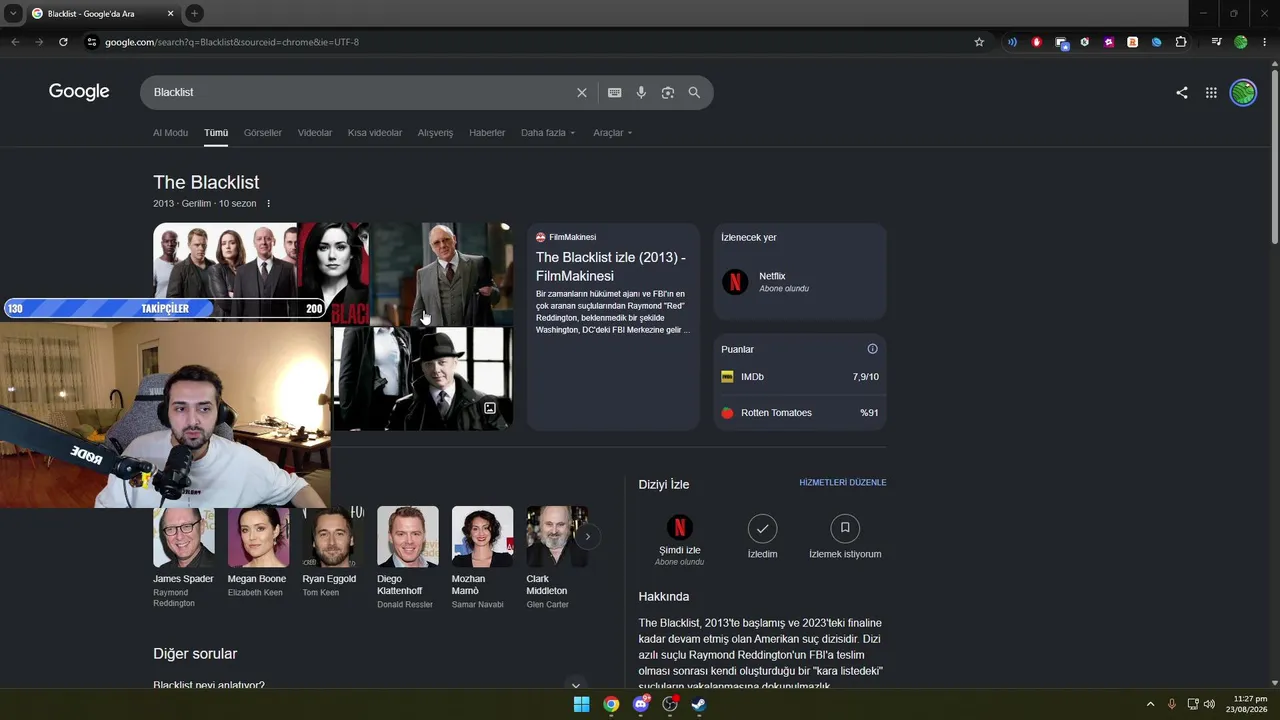Screen dimensions: 1280x720
Task: Open the tab search dropdown in Chrome
Action: tap(13, 13)
